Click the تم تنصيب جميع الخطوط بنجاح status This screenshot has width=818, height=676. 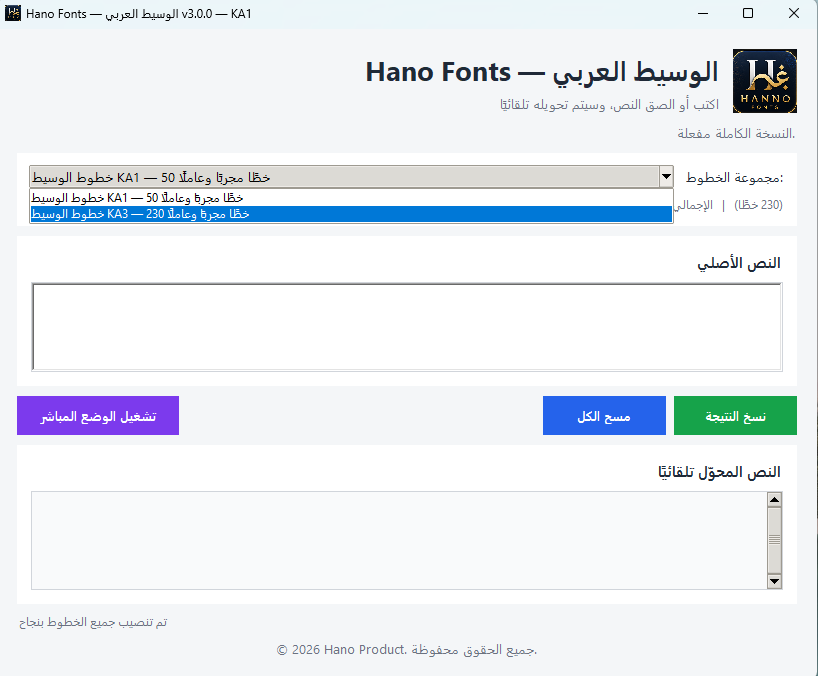pyautogui.click(x=93, y=622)
